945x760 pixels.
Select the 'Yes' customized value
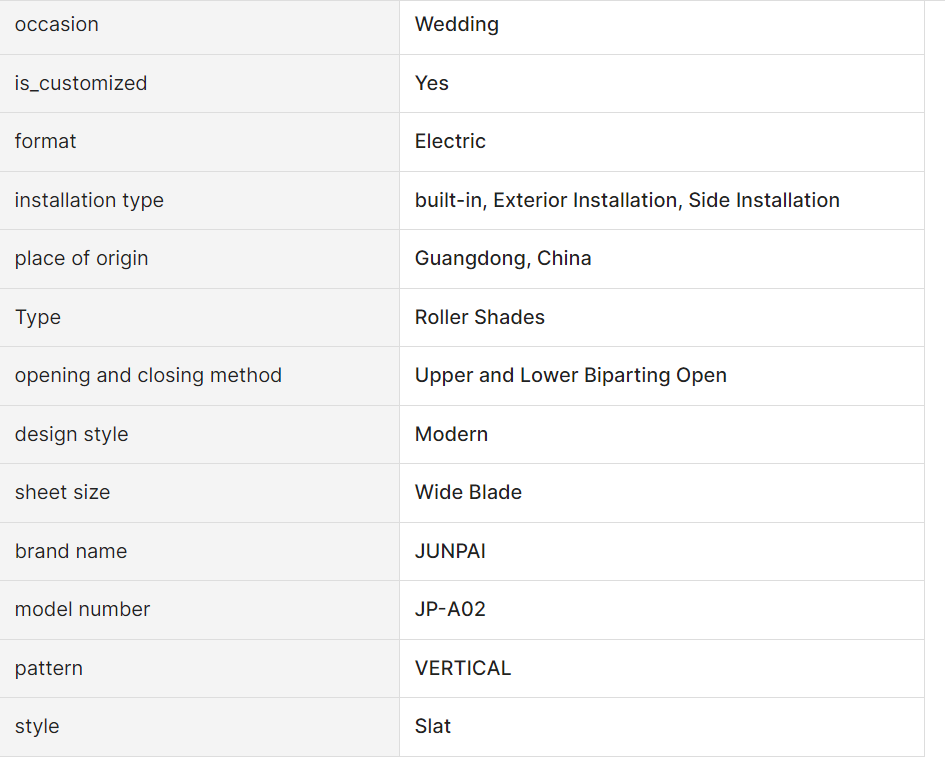(432, 83)
